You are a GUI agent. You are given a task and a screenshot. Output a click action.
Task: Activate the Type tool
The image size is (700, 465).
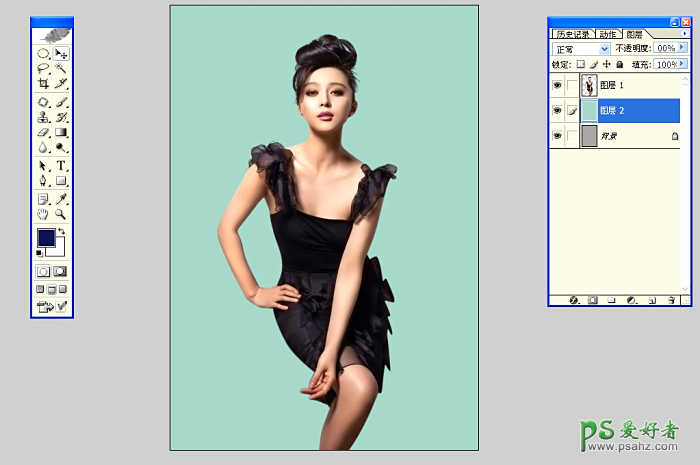click(61, 165)
